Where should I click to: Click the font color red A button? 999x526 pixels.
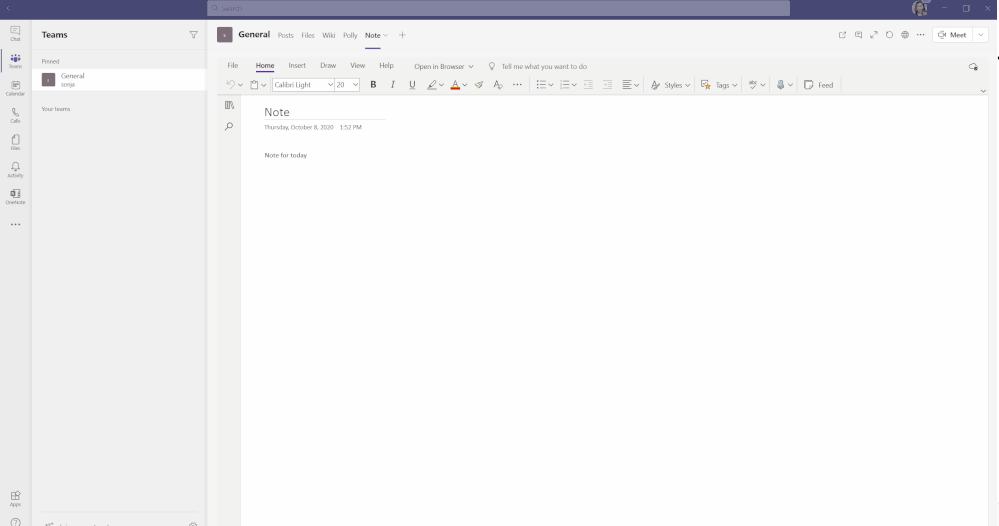[455, 85]
